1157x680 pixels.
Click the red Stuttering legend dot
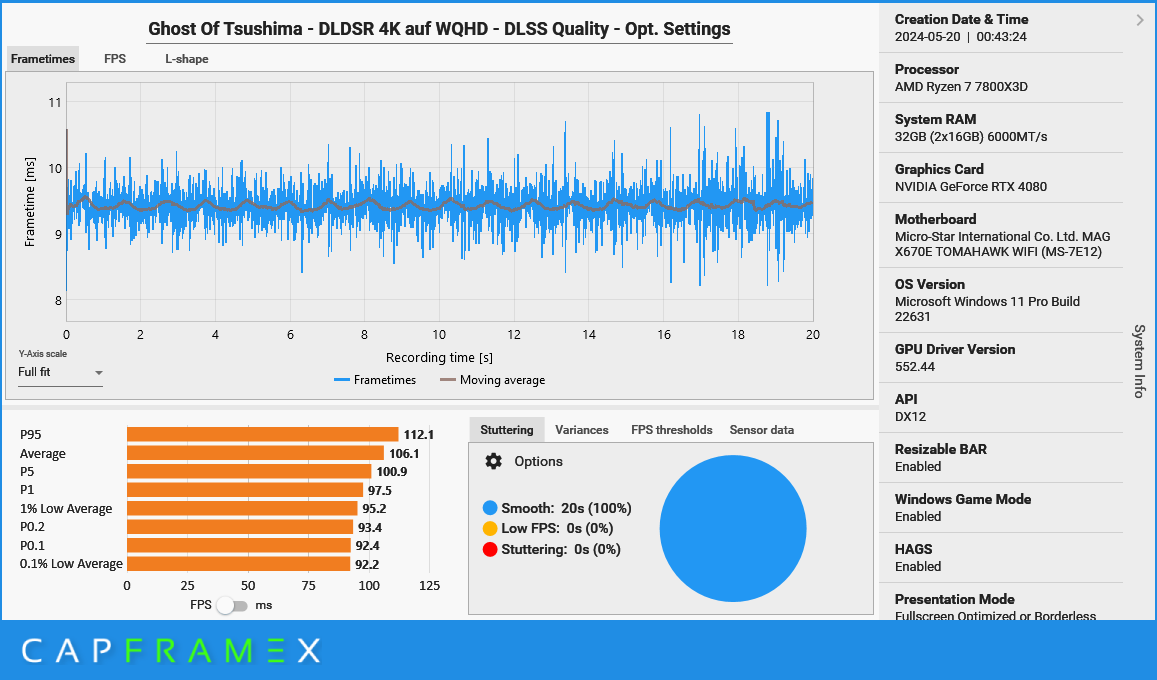[490, 549]
